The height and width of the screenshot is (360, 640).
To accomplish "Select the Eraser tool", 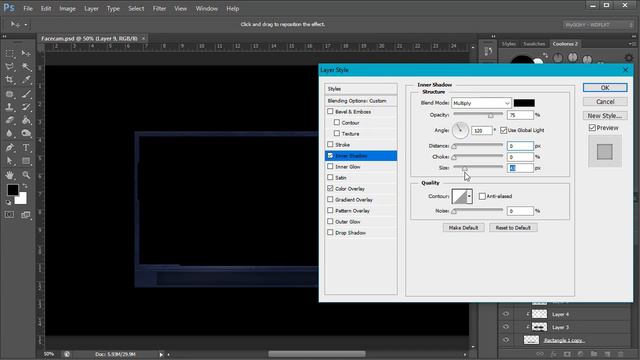I will point(10,120).
